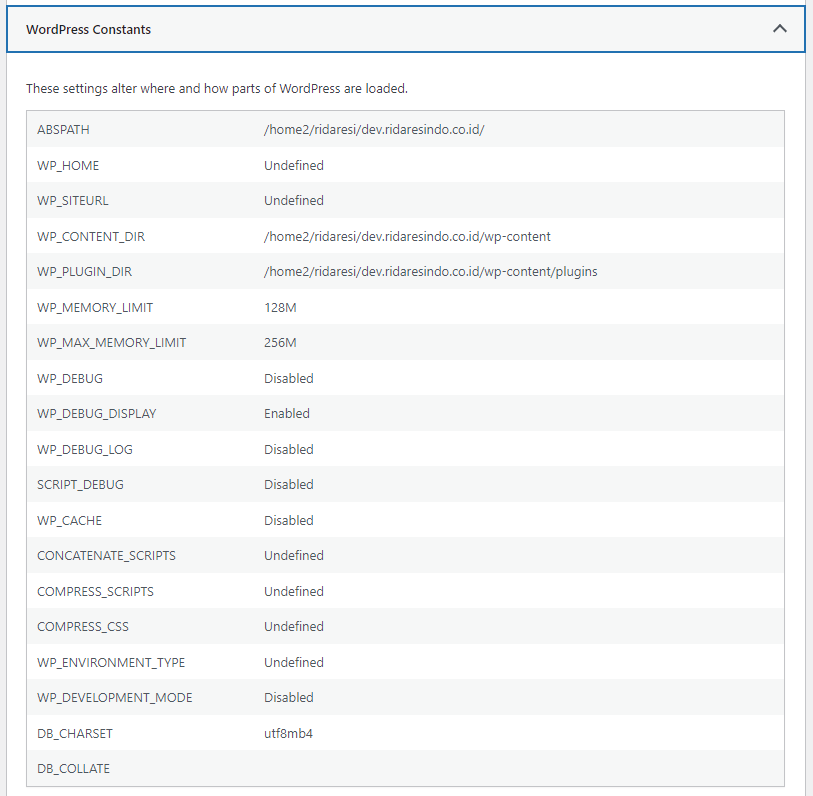Click the COMPRESS_SCRIPTS label

point(95,592)
